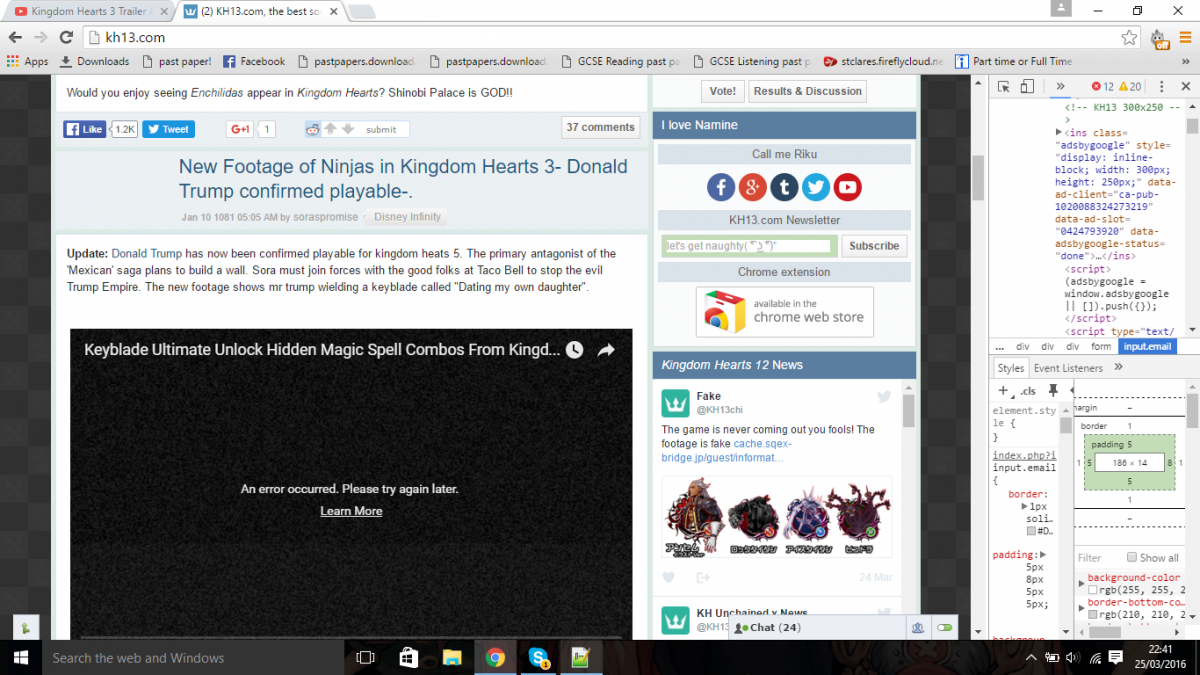Activate the DevTools inspect element picker
Viewport: 1200px width, 675px height.
[x=1003, y=87]
